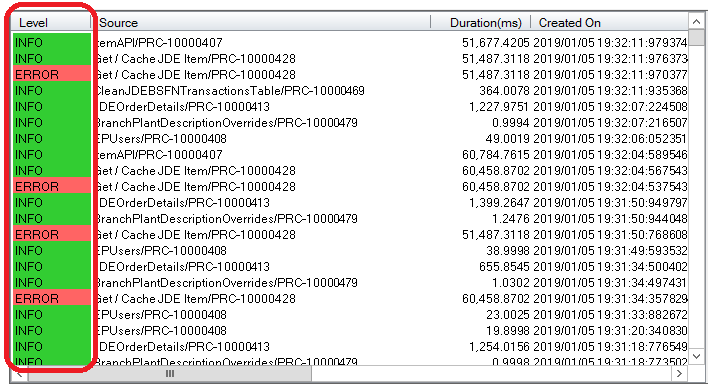The image size is (708, 385).
Task: Click the Duration(ms) column header
Action: point(481,23)
